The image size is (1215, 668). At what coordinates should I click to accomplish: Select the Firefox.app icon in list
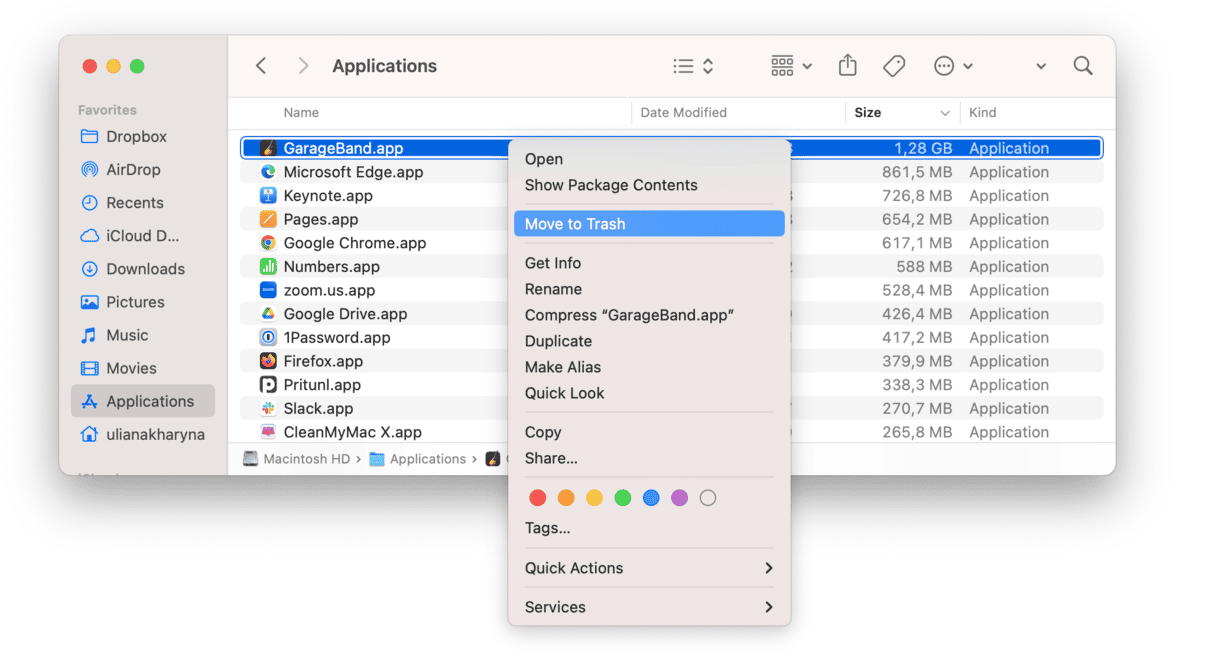(x=268, y=361)
